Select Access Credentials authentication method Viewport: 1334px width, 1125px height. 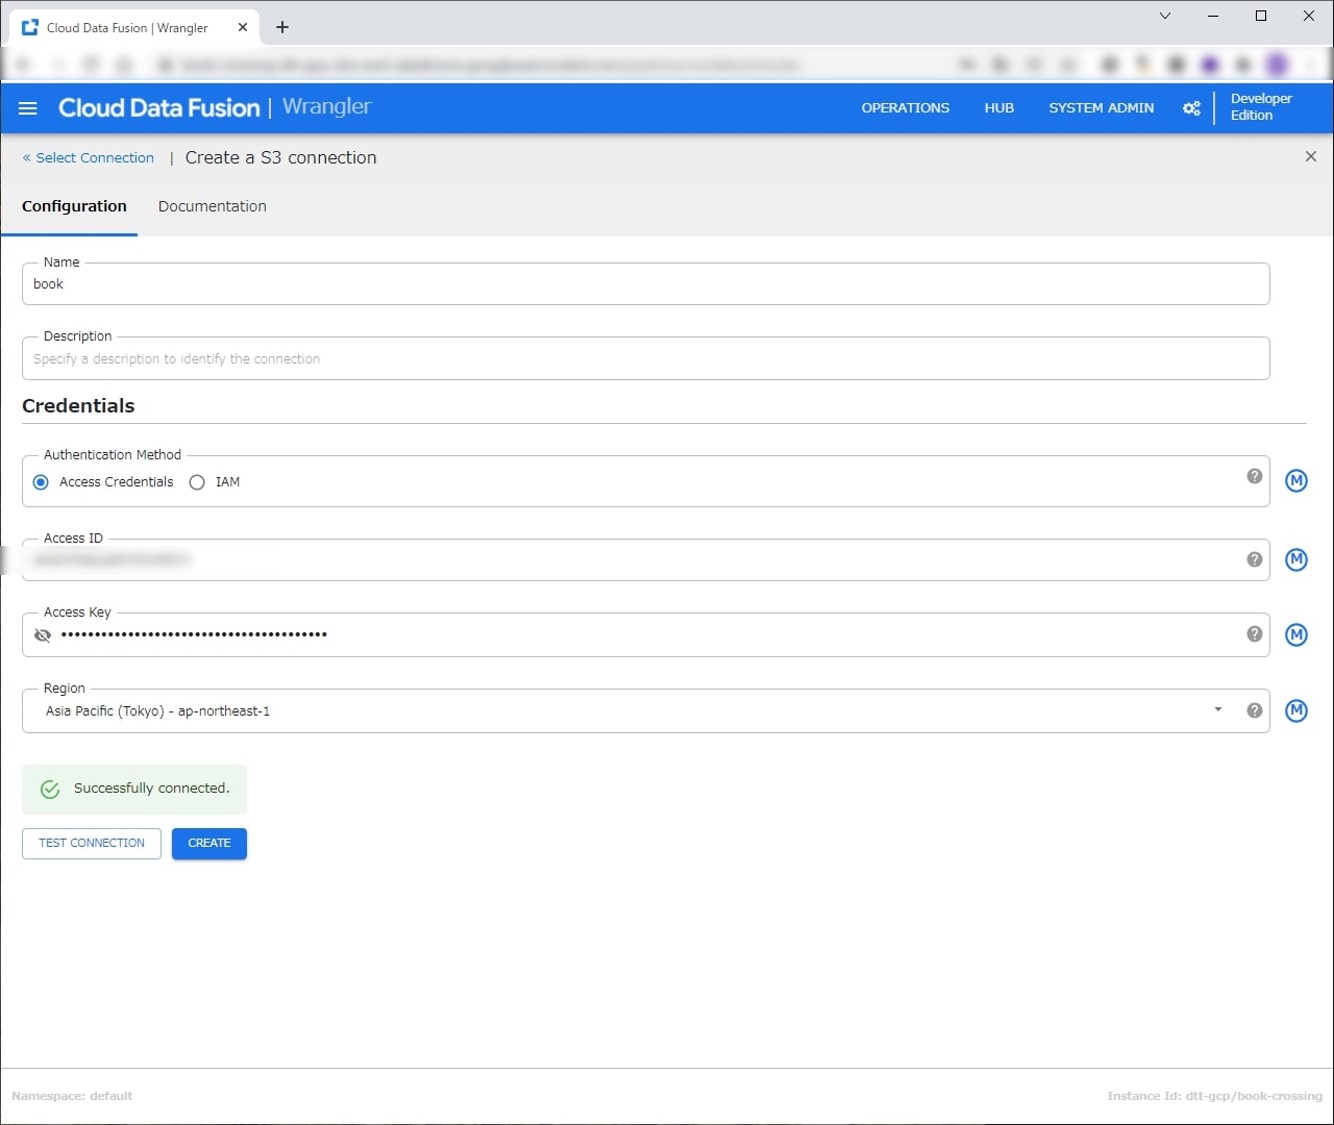[41, 482]
